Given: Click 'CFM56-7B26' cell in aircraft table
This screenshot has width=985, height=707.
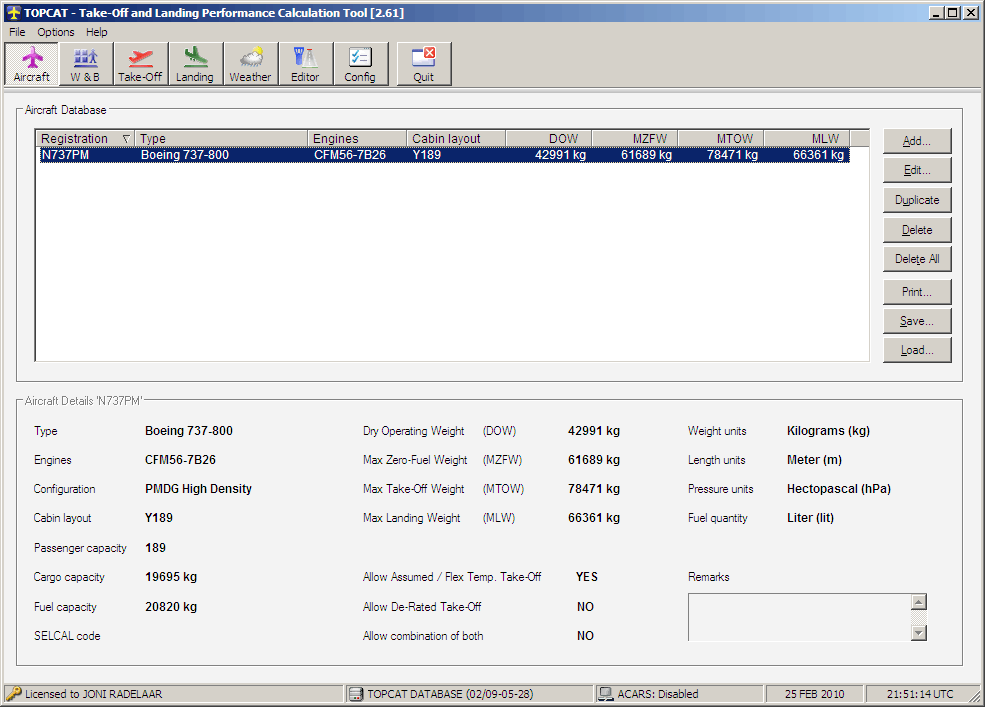Looking at the screenshot, I should pyautogui.click(x=350, y=155).
